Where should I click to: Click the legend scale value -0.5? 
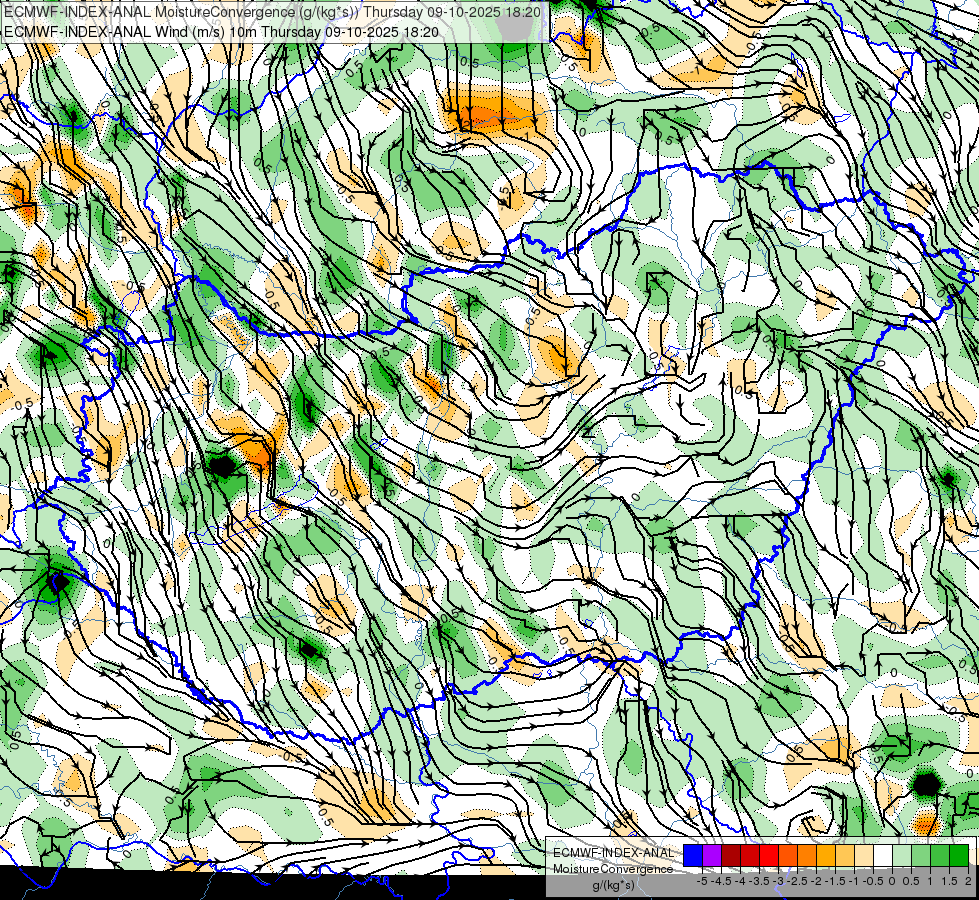click(x=873, y=881)
